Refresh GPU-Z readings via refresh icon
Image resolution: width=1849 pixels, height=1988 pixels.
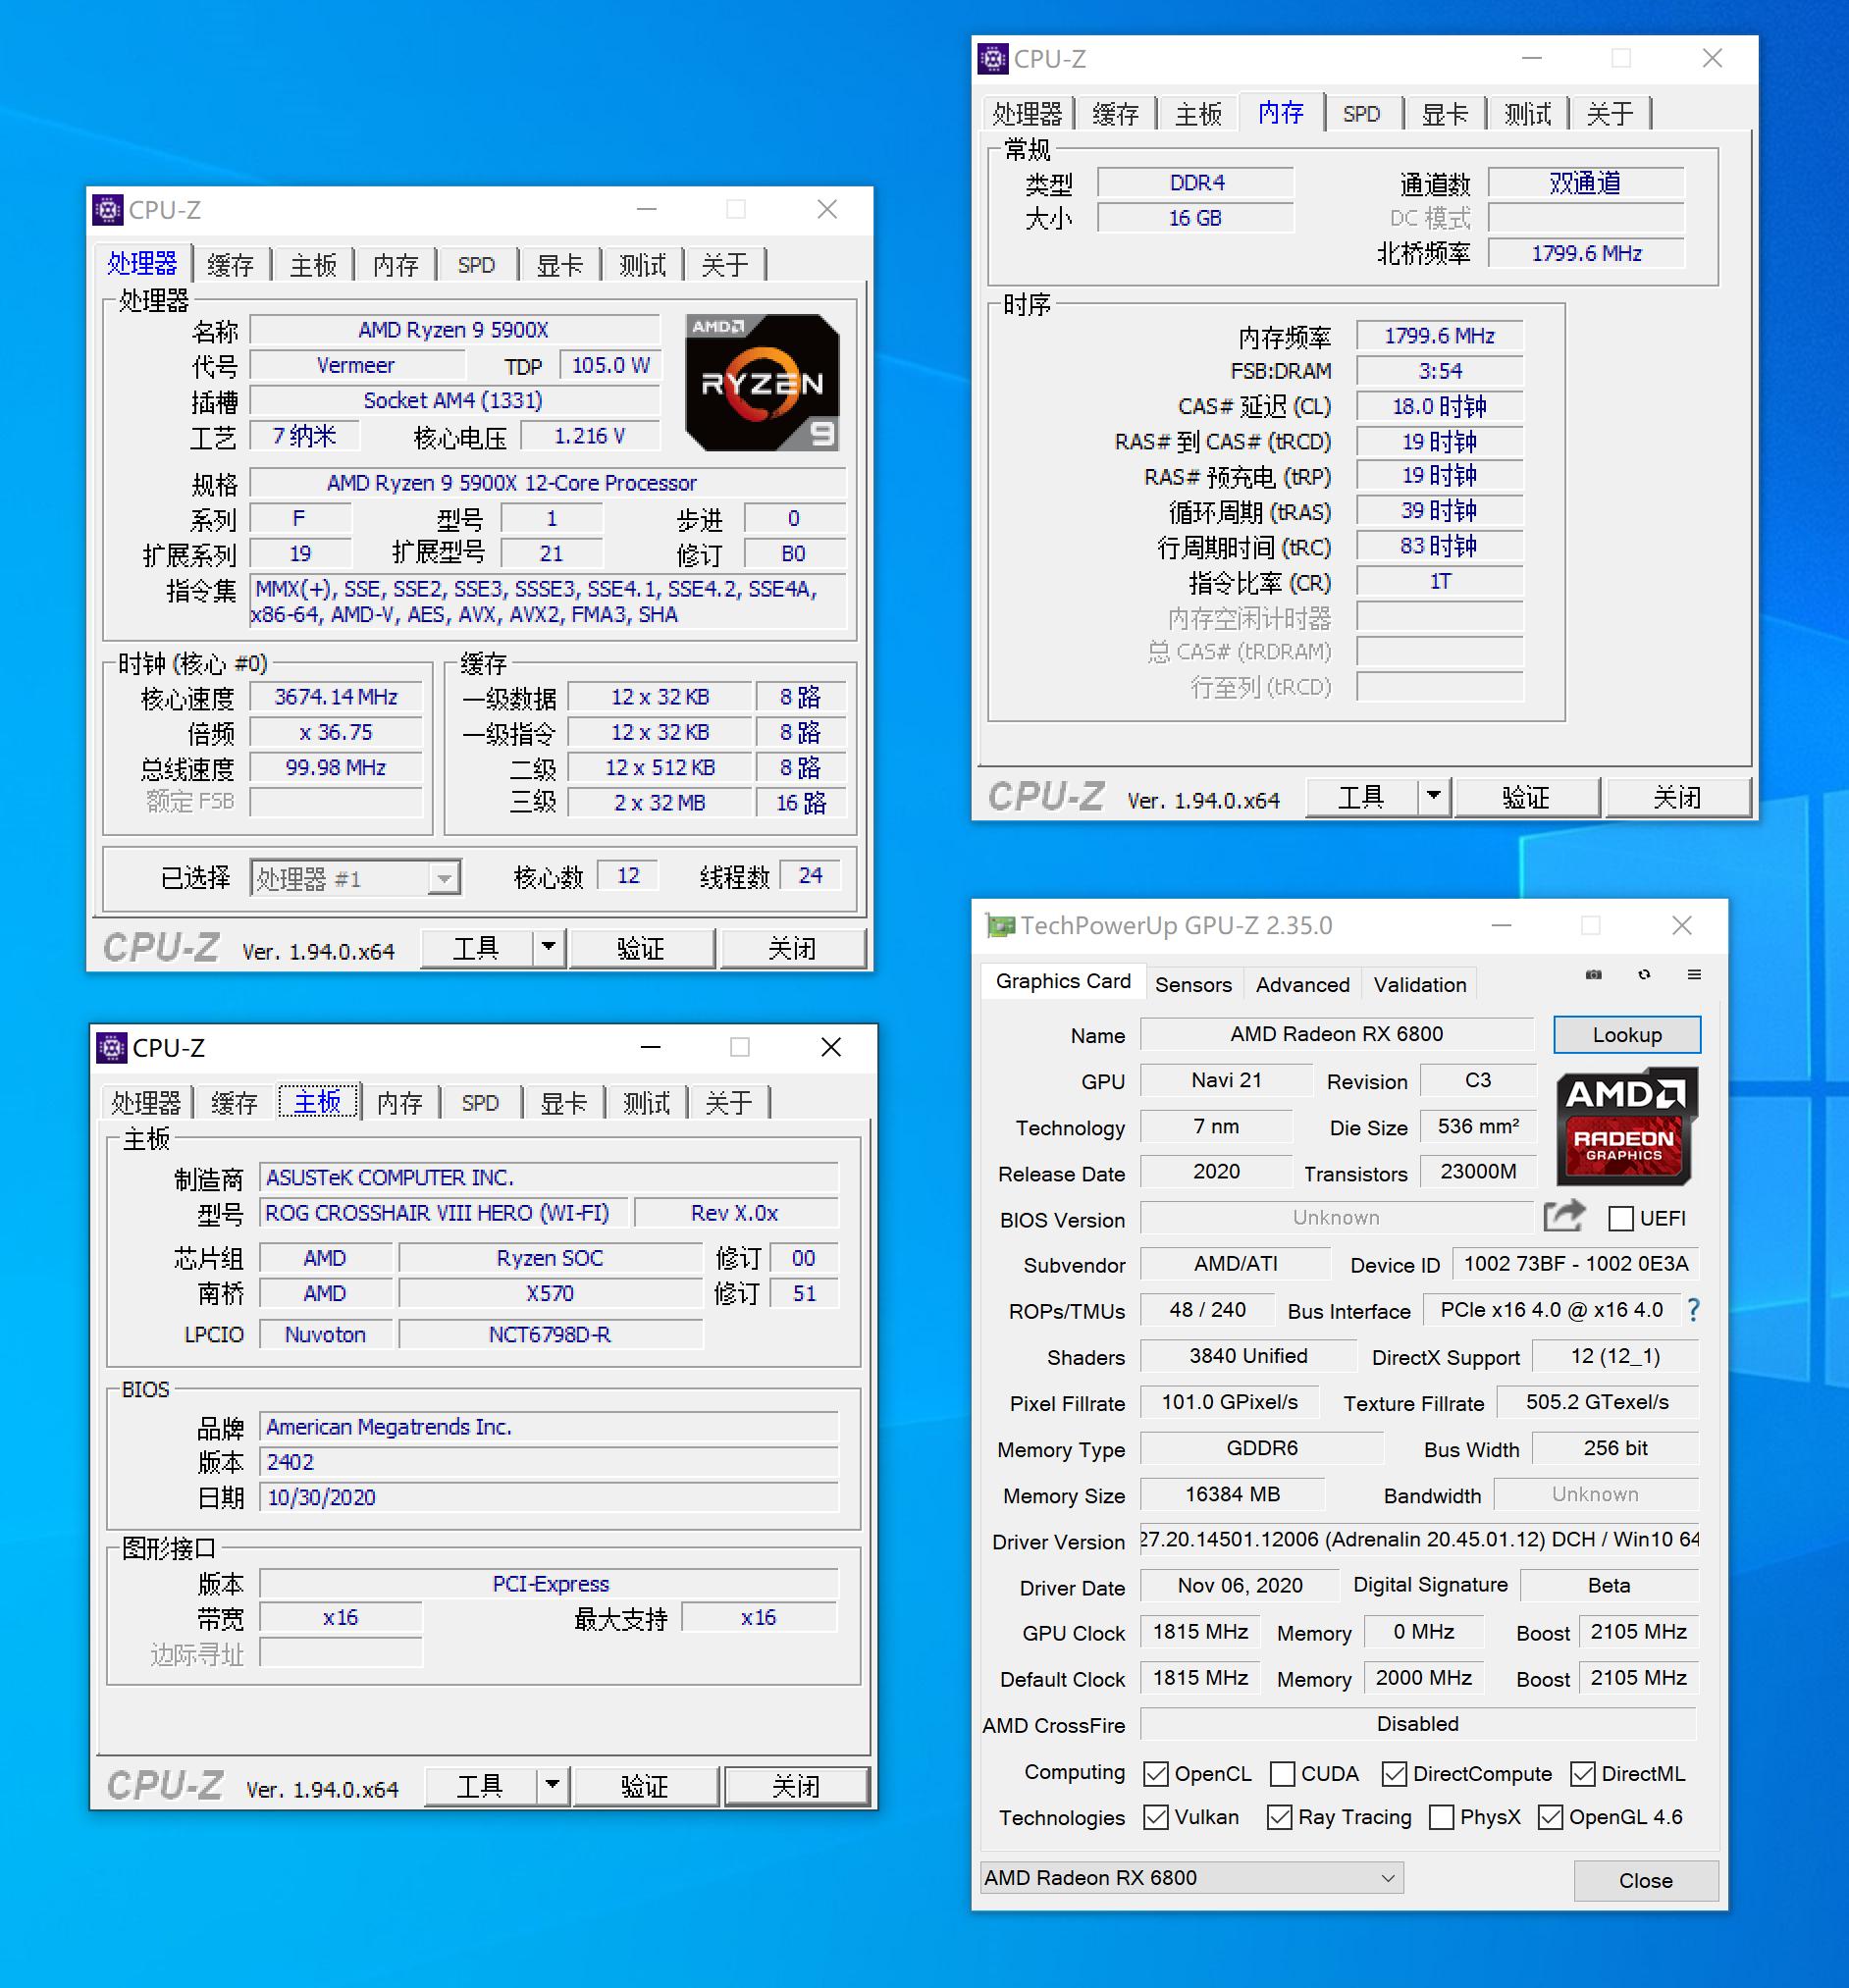1643,974
